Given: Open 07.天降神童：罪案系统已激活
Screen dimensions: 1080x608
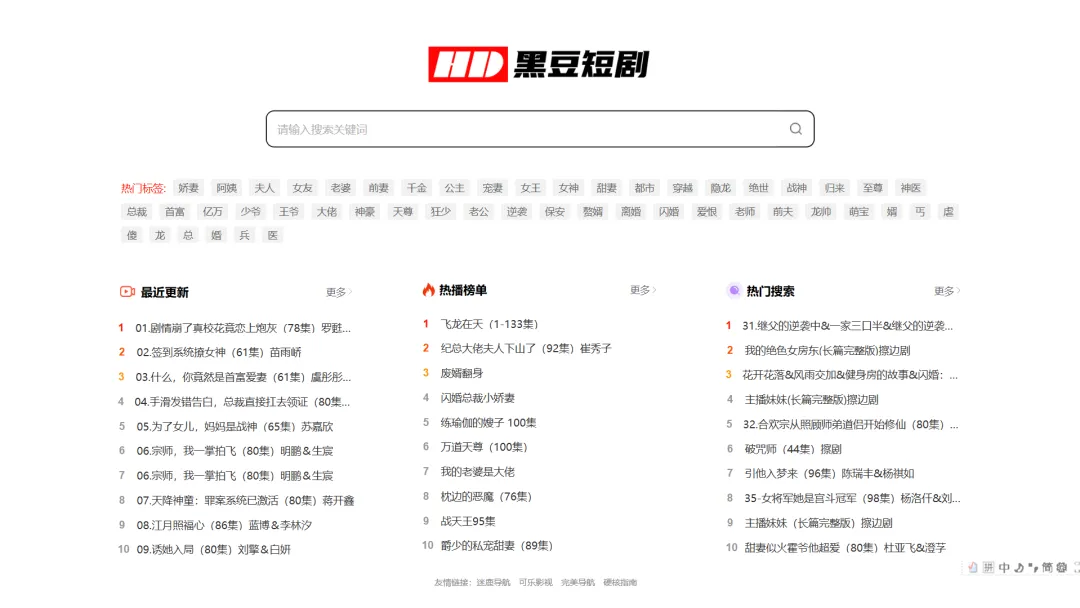Looking at the screenshot, I should coord(245,500).
